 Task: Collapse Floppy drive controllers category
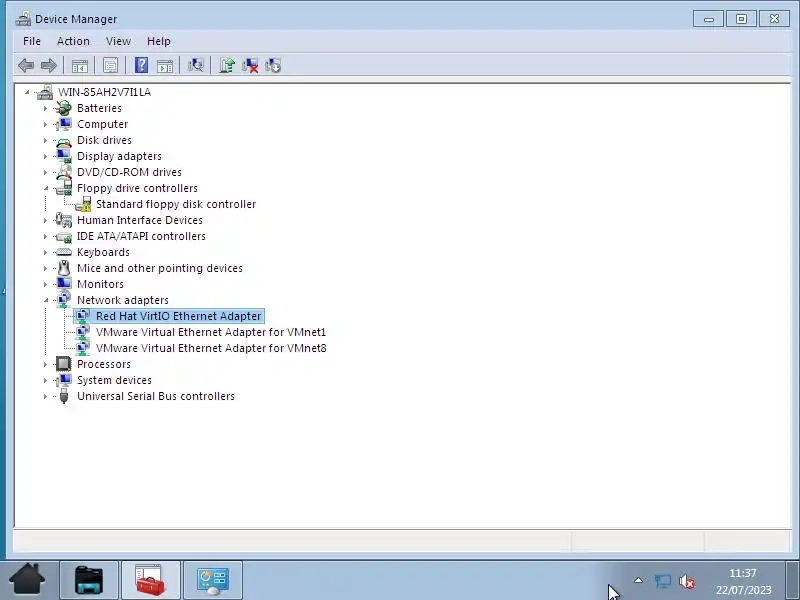point(46,188)
